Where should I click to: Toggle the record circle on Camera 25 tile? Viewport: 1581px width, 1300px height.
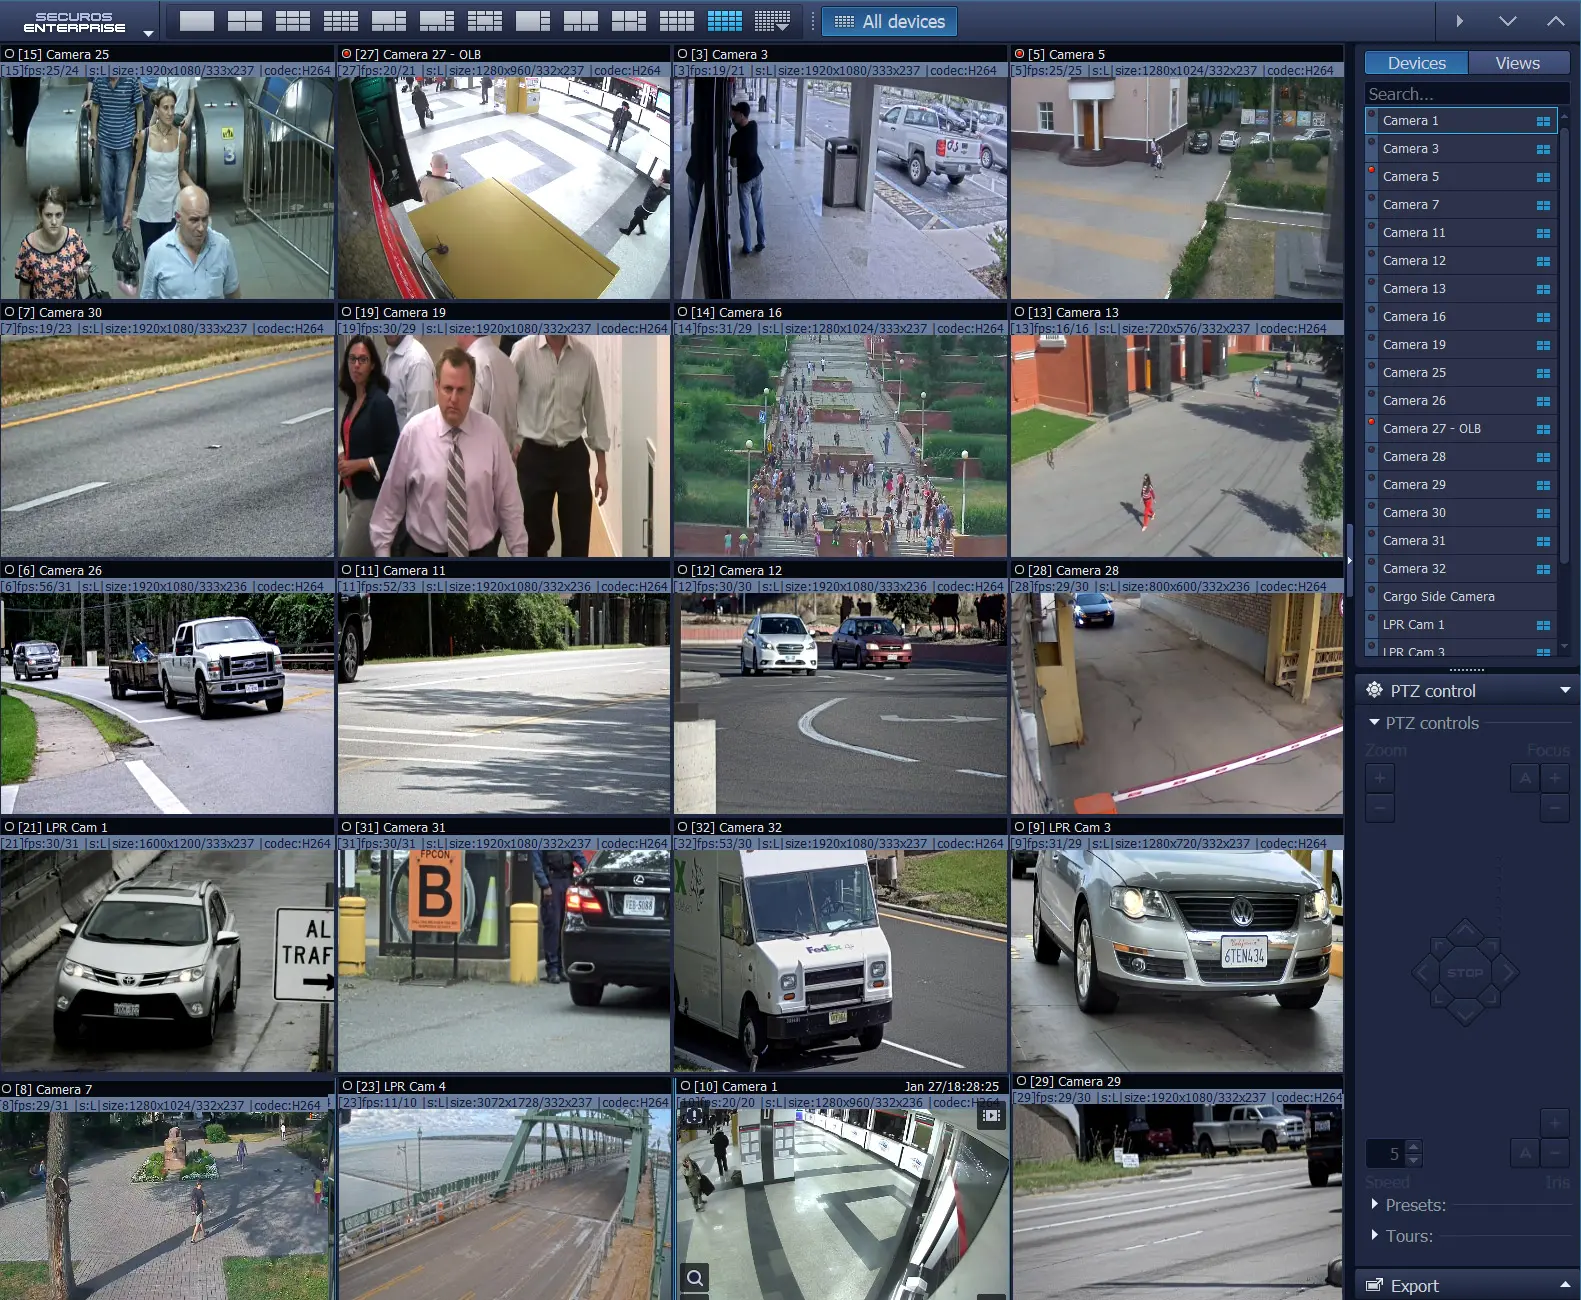(9, 54)
